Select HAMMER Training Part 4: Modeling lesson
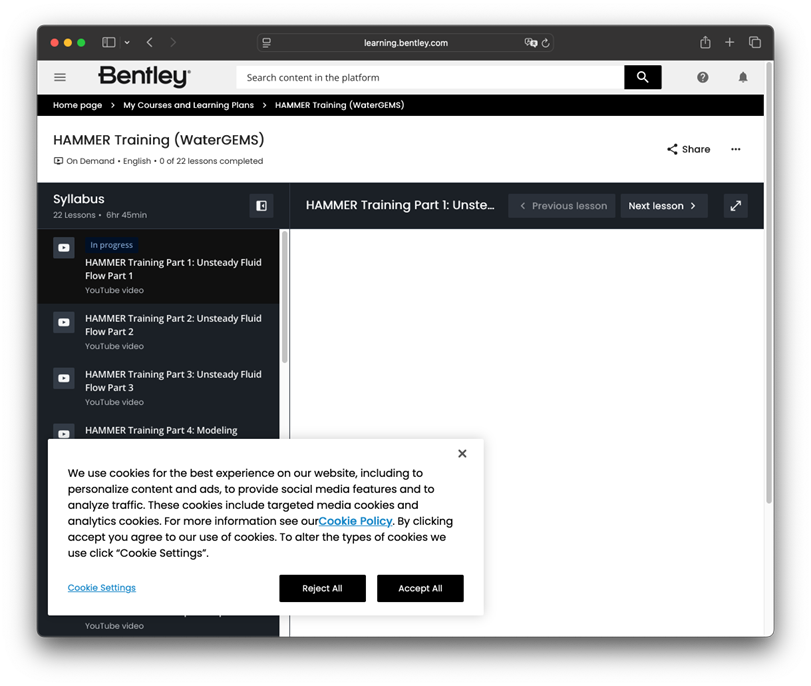Screen dimensions: 811x686 click(x=158, y=428)
